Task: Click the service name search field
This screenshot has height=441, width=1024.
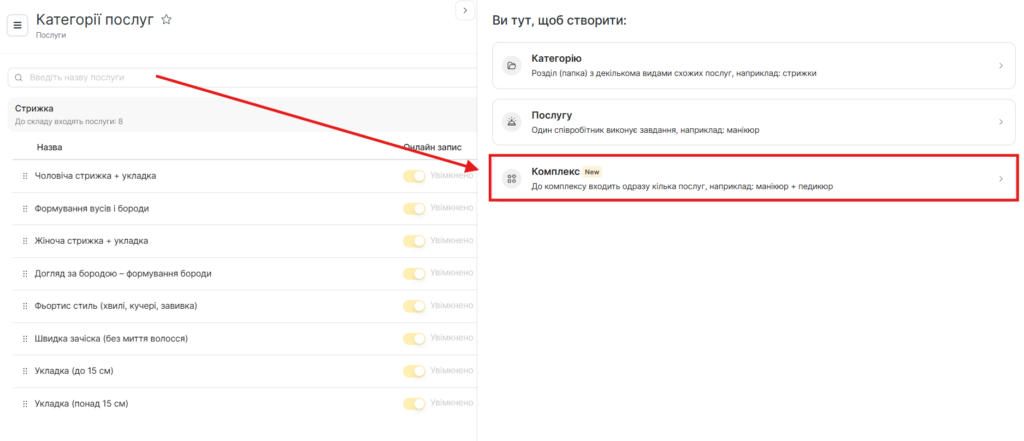Action: point(240,77)
